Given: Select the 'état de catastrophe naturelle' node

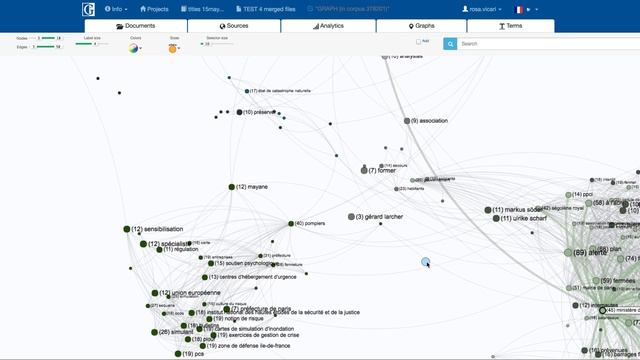Looking at the screenshot, I should point(247,91).
